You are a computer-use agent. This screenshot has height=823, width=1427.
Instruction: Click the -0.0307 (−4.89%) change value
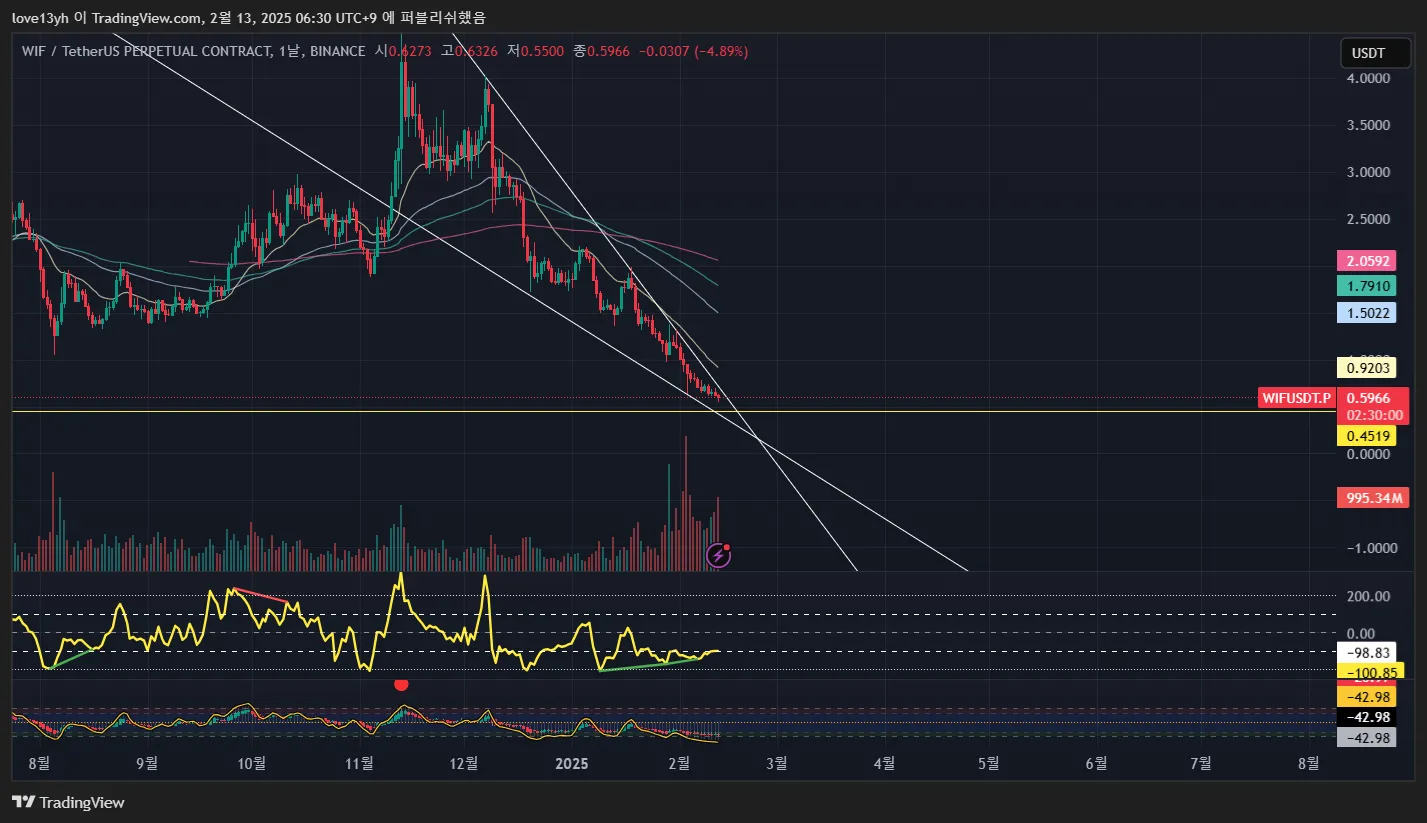point(692,51)
